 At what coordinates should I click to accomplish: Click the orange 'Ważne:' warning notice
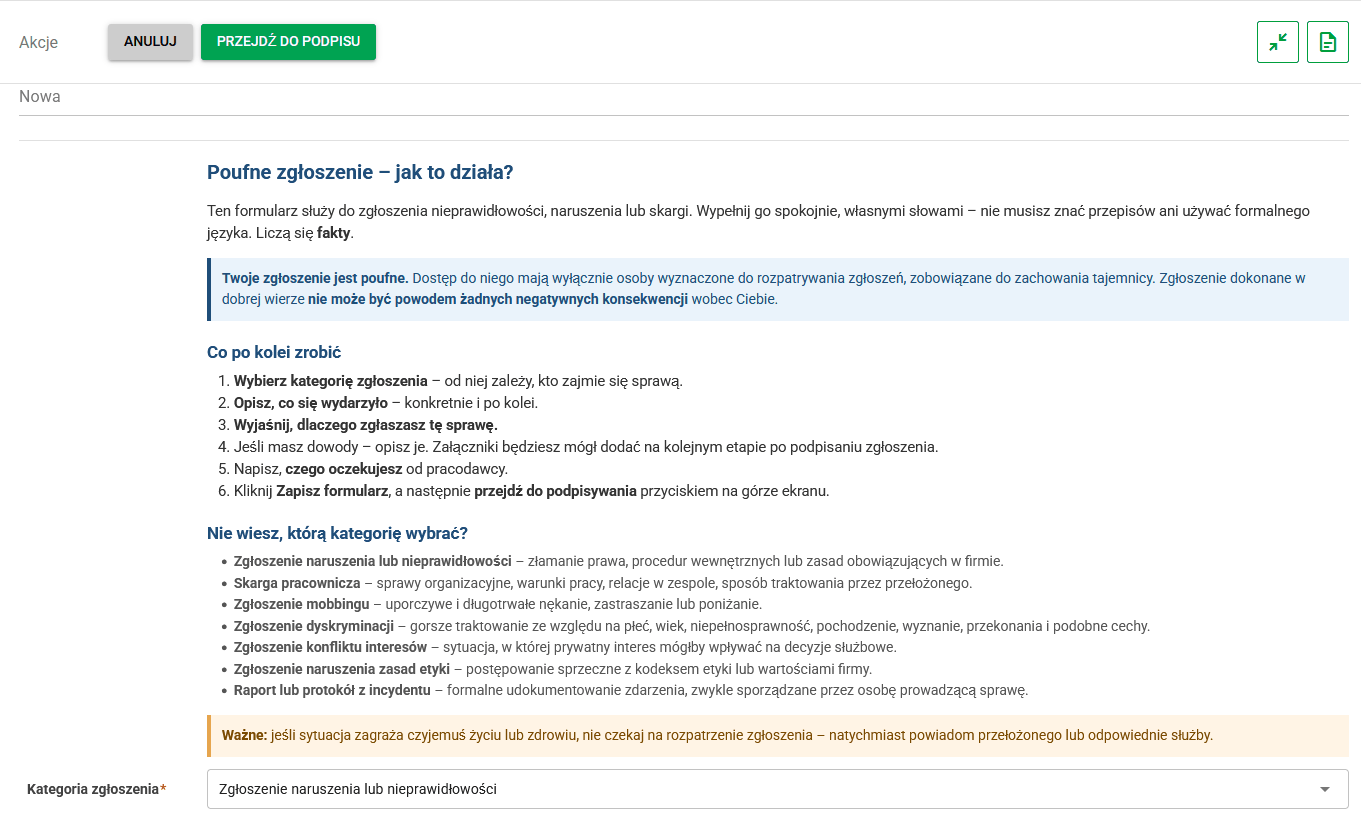click(x=778, y=735)
